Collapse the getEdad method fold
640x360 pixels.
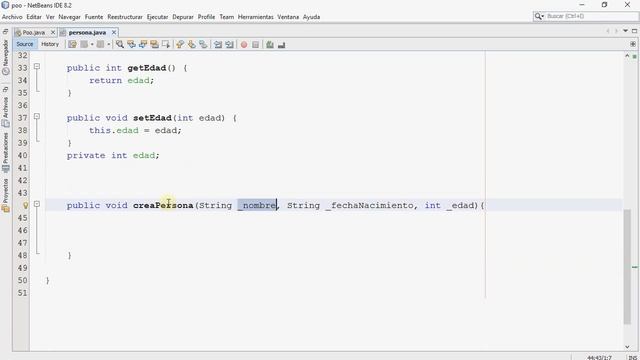tap(37, 66)
